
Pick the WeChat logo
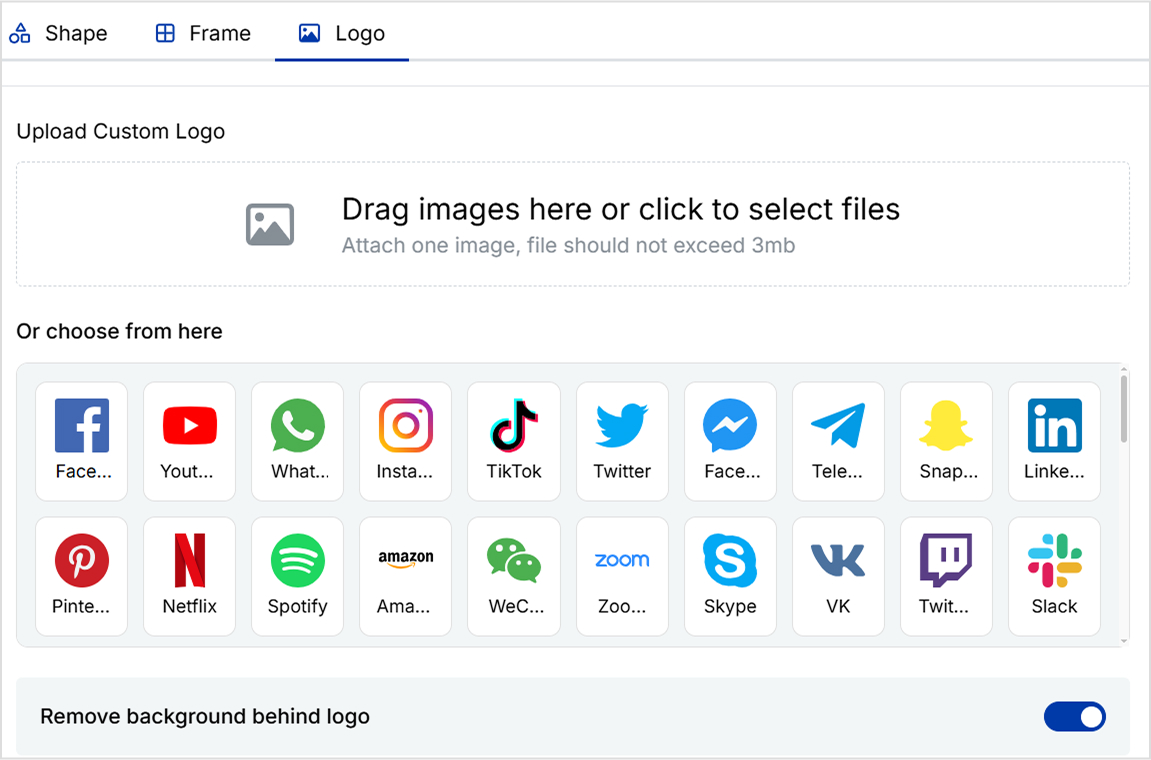[514, 576]
